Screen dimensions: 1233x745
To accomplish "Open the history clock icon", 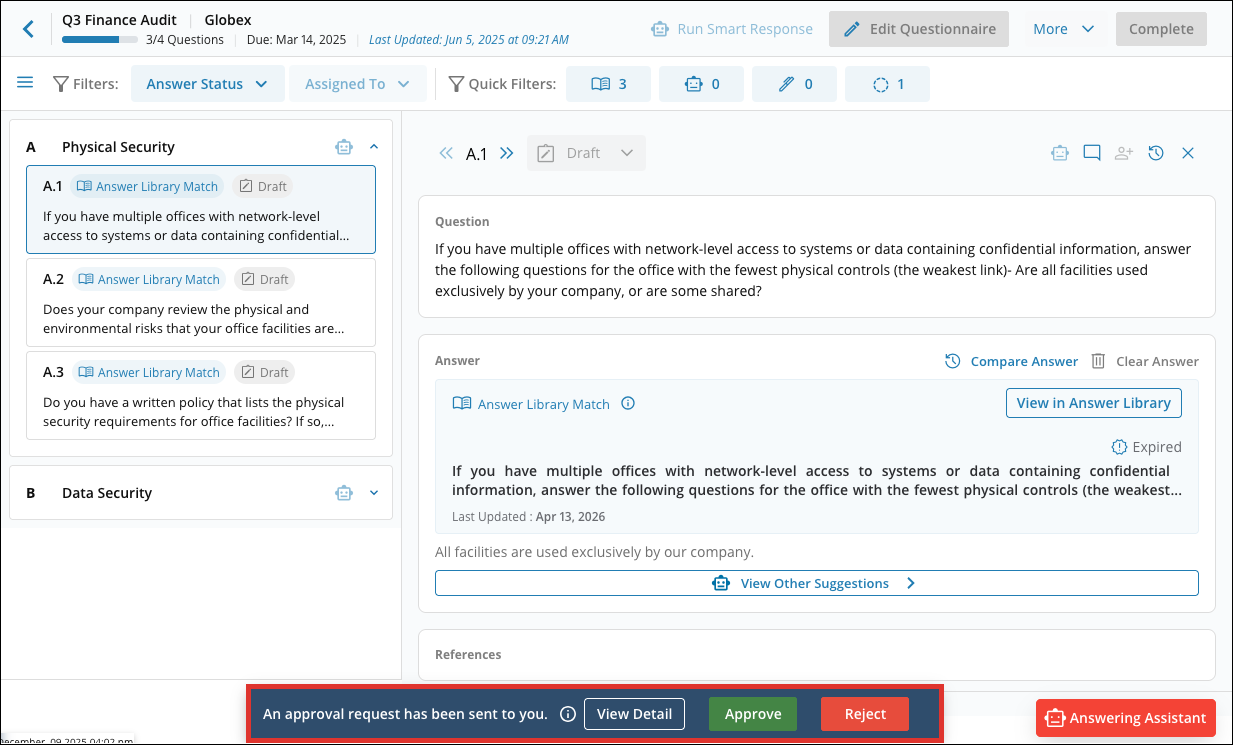I will click(x=1156, y=153).
